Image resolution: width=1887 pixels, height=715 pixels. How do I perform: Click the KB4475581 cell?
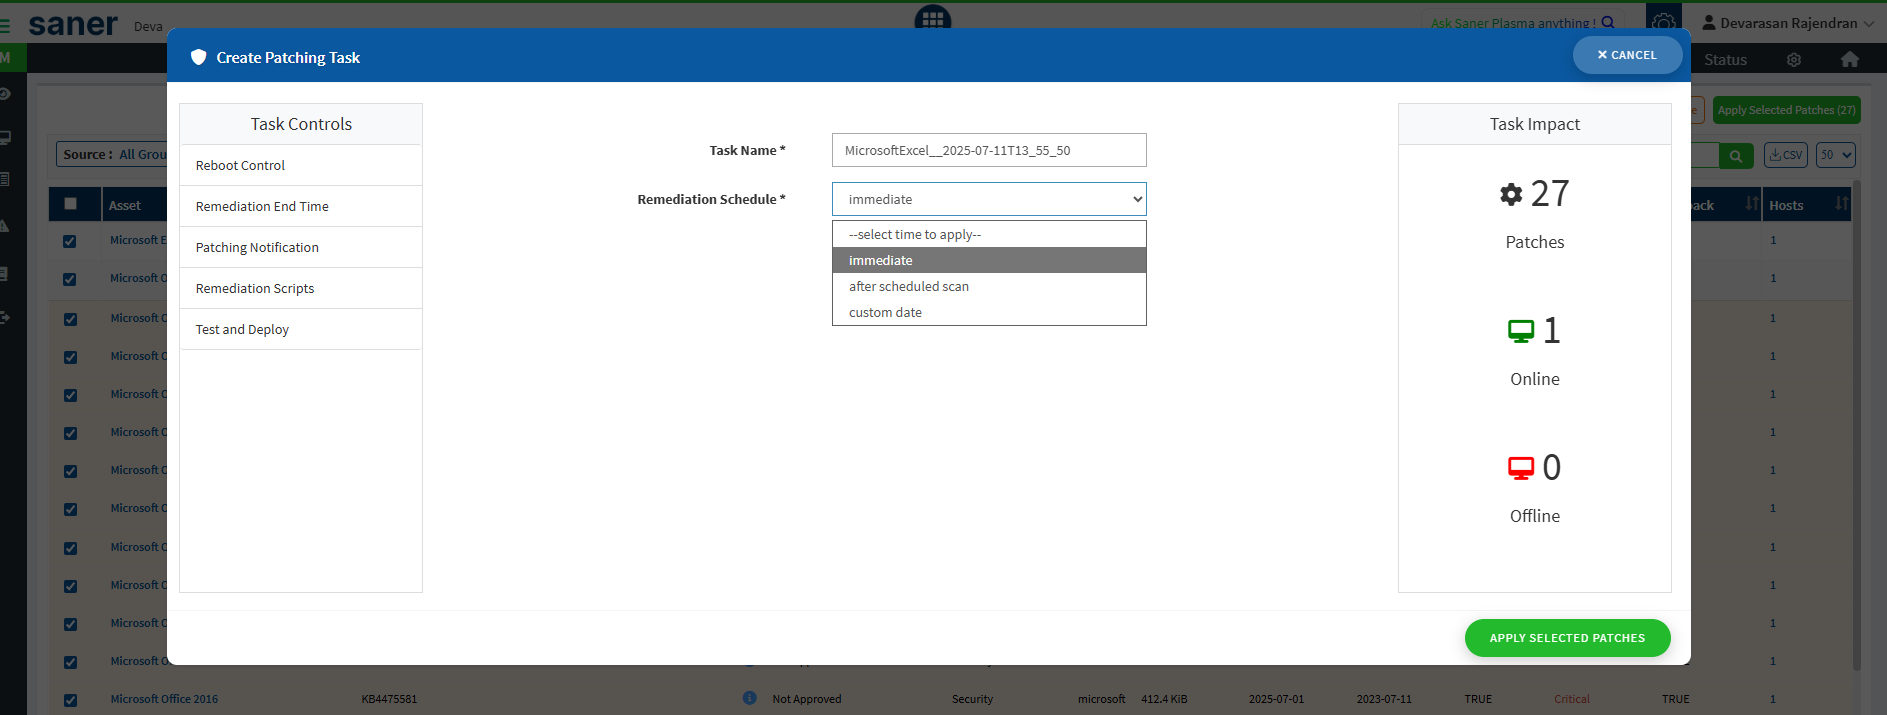click(x=389, y=699)
